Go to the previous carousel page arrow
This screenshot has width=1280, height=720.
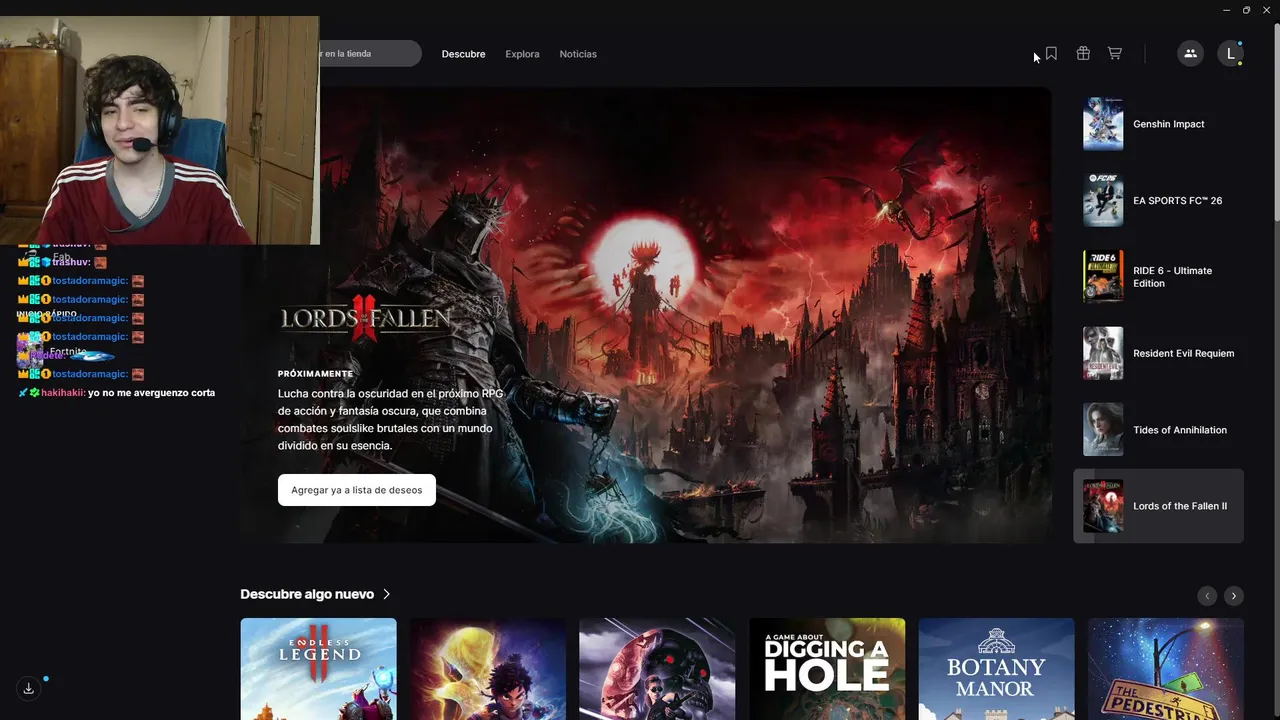pos(1207,596)
